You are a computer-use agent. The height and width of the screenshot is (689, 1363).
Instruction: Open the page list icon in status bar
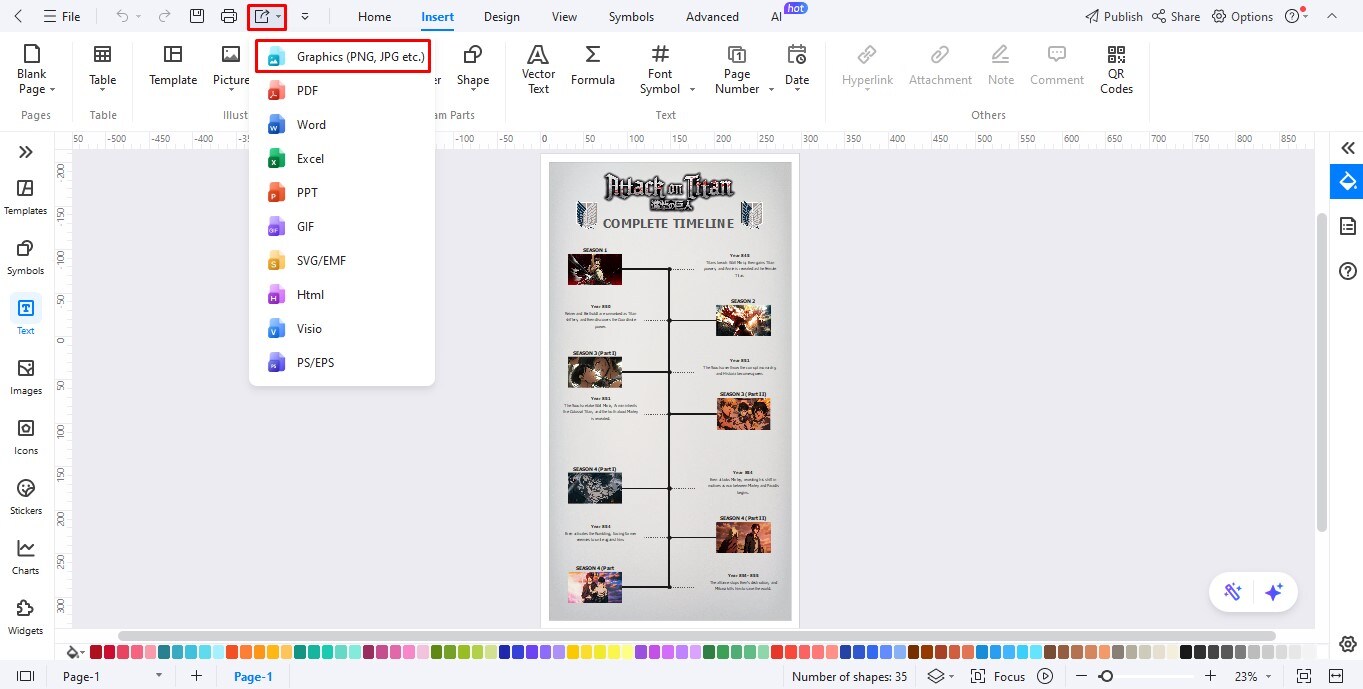pyautogui.click(x=26, y=676)
